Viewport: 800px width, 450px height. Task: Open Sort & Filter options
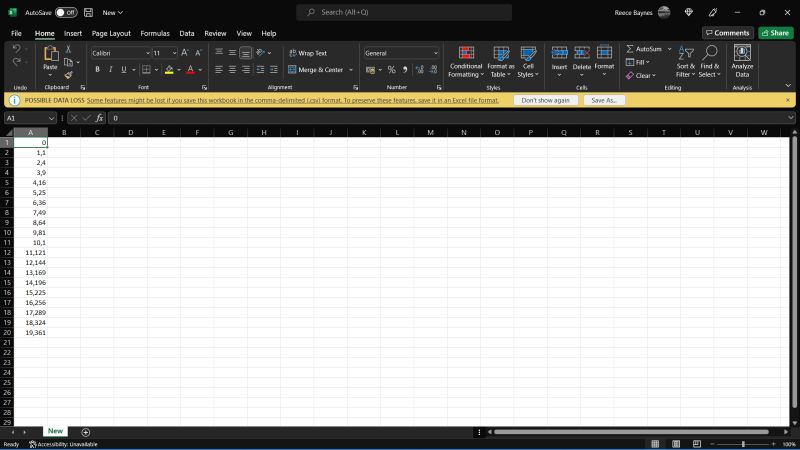point(686,61)
